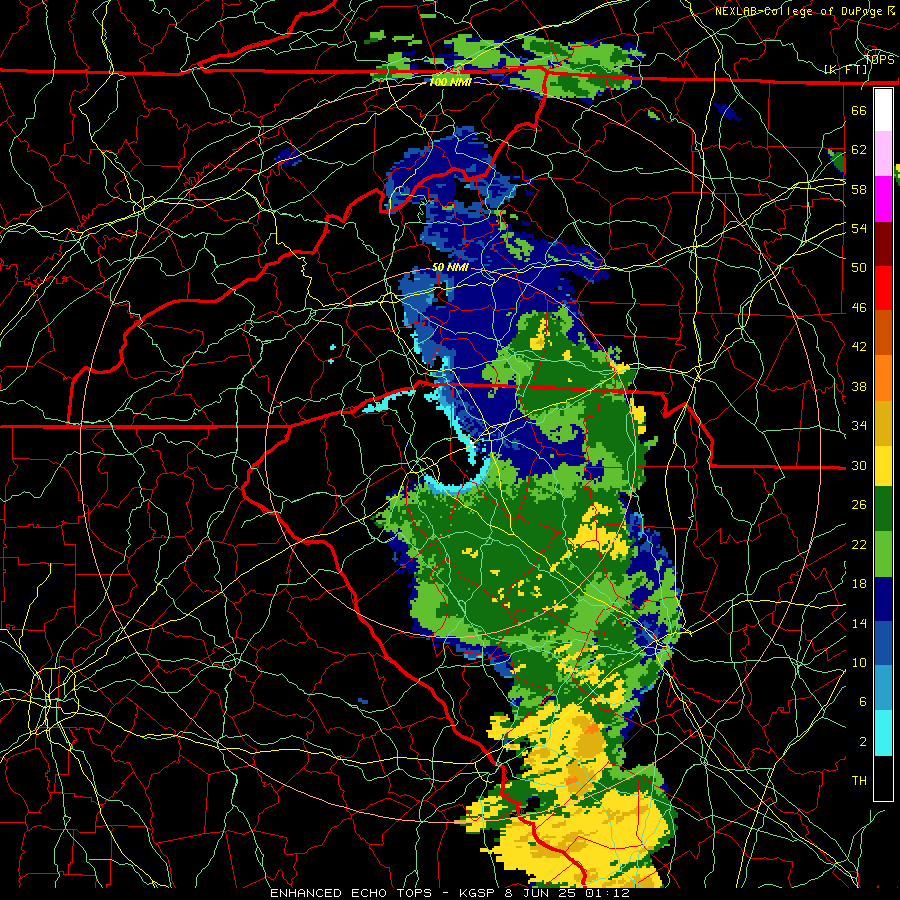
Task: Select the light green legend swatch
Action: pos(883,554)
